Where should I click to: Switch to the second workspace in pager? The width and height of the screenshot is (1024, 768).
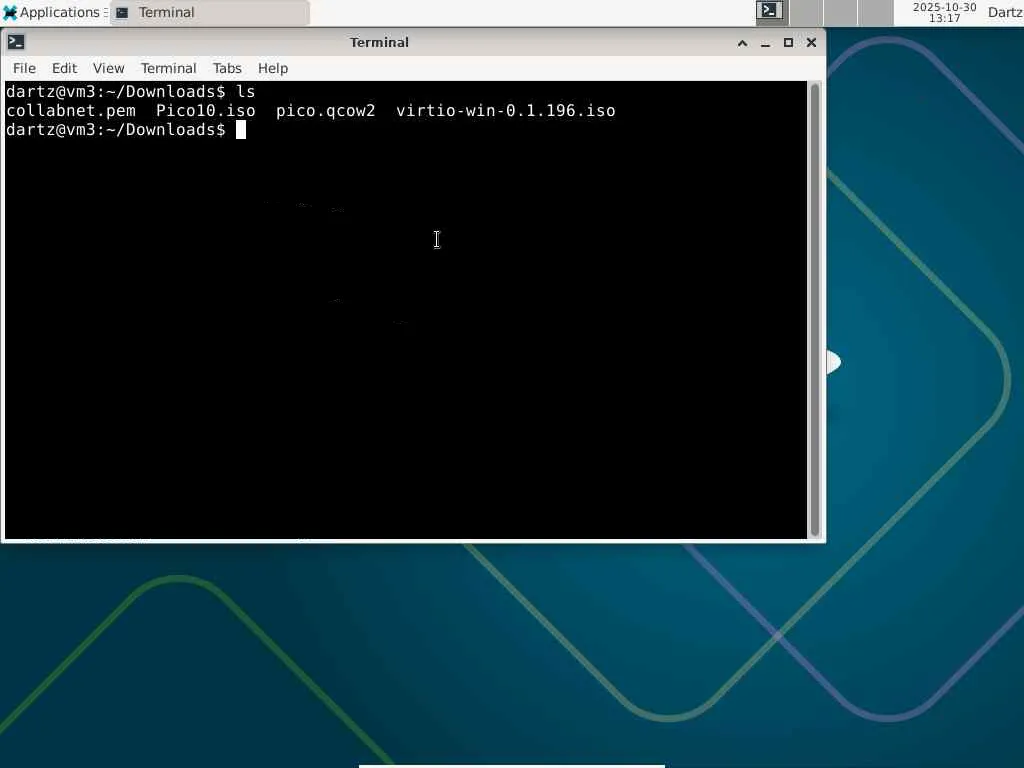click(807, 12)
